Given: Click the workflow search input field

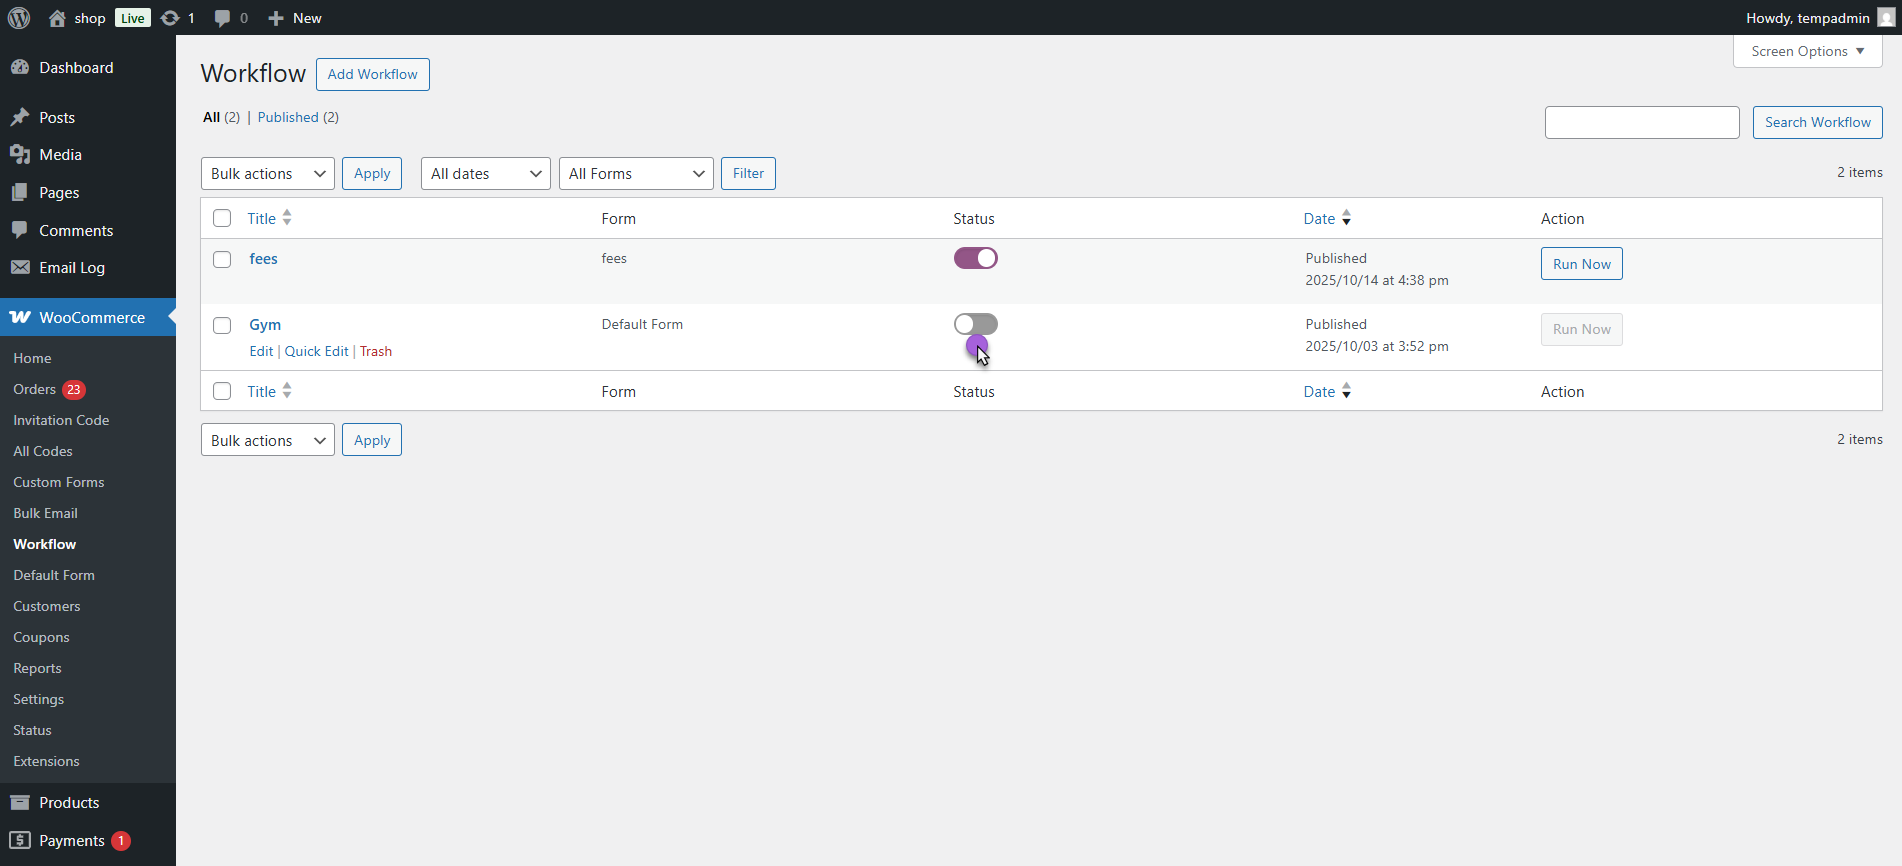Looking at the screenshot, I should 1641,123.
